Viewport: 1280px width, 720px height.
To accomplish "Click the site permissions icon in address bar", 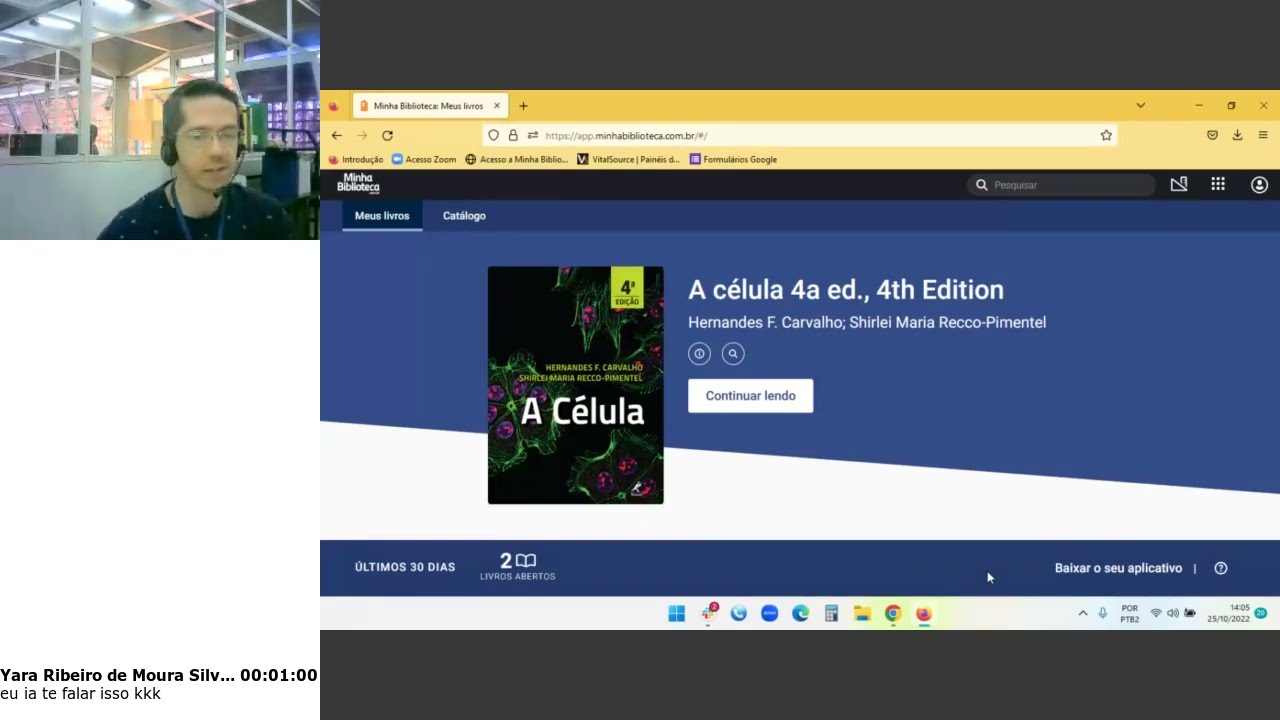I will 533,135.
